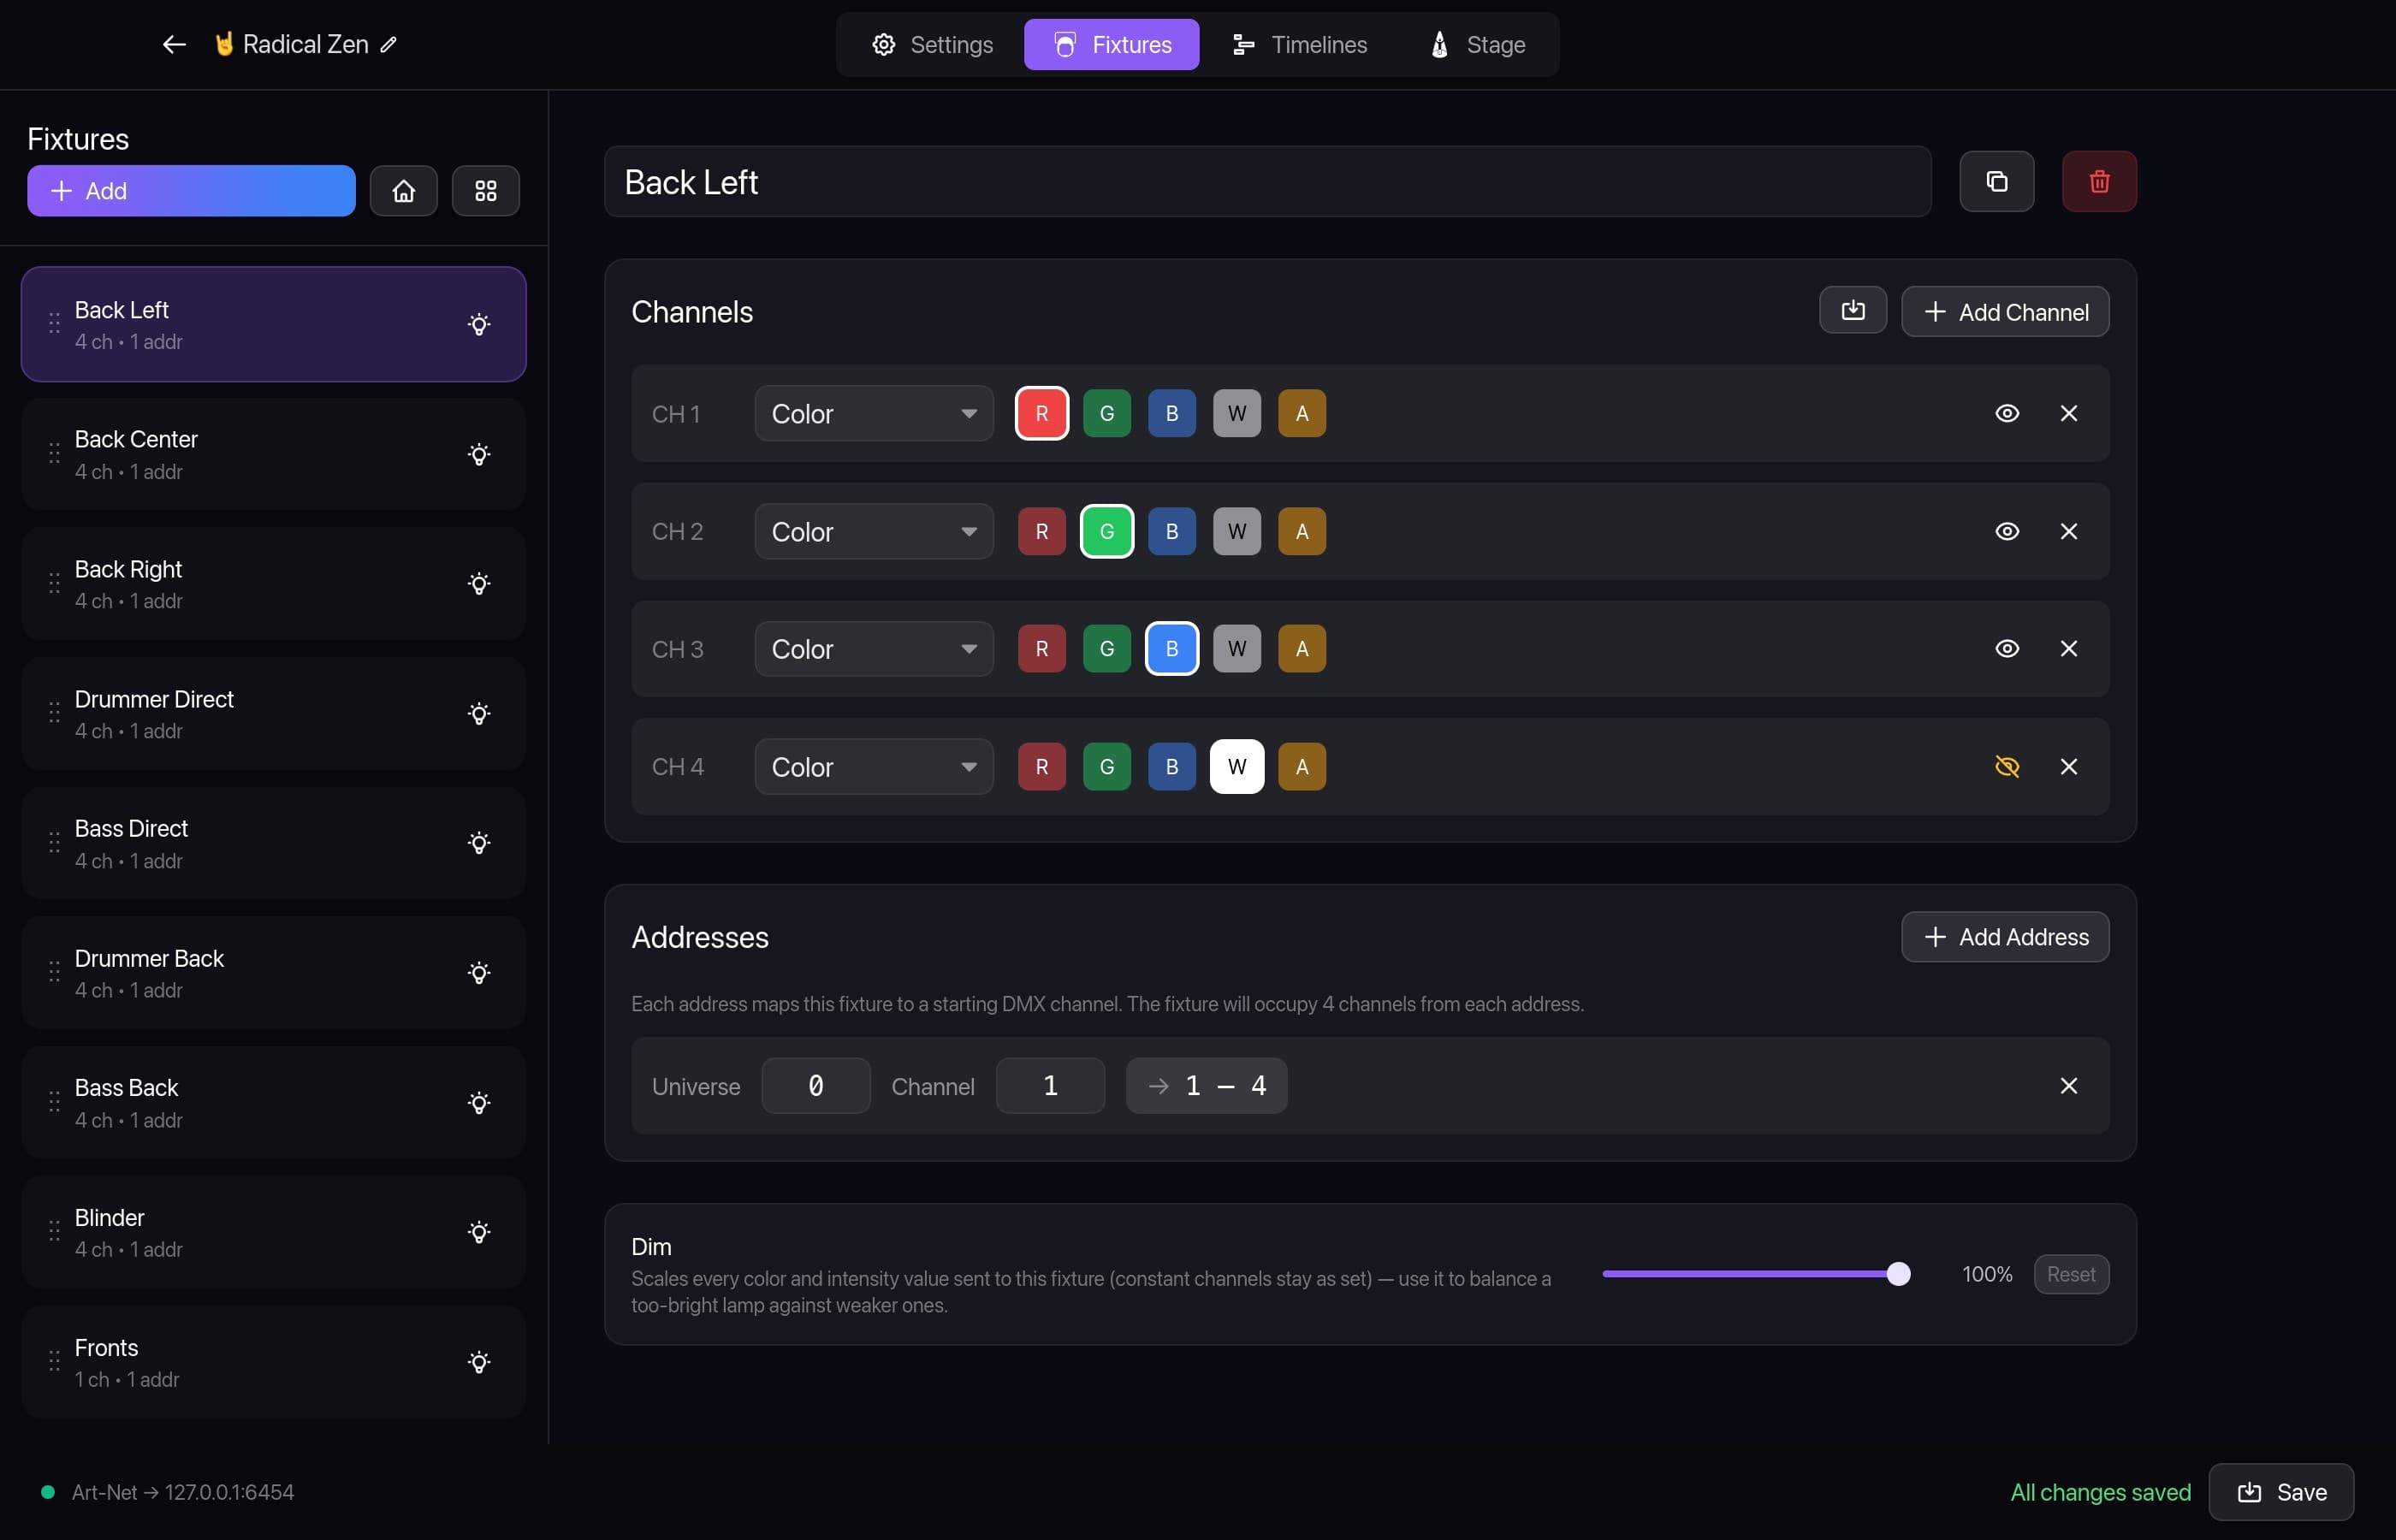This screenshot has width=2396, height=1540.
Task: Reset the Dim value
Action: pos(2070,1274)
